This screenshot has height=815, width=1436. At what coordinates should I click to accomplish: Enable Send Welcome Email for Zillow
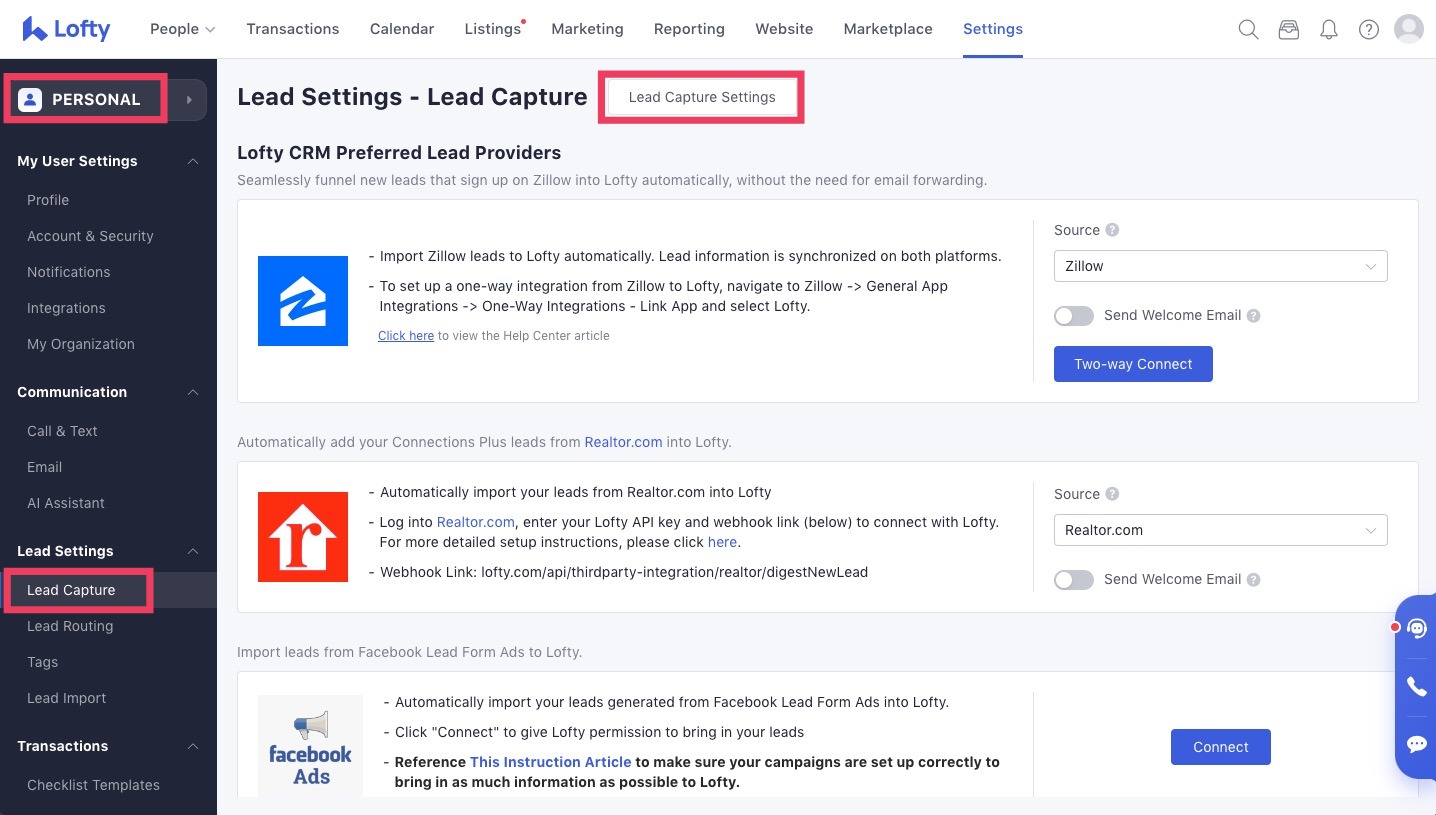click(1074, 316)
